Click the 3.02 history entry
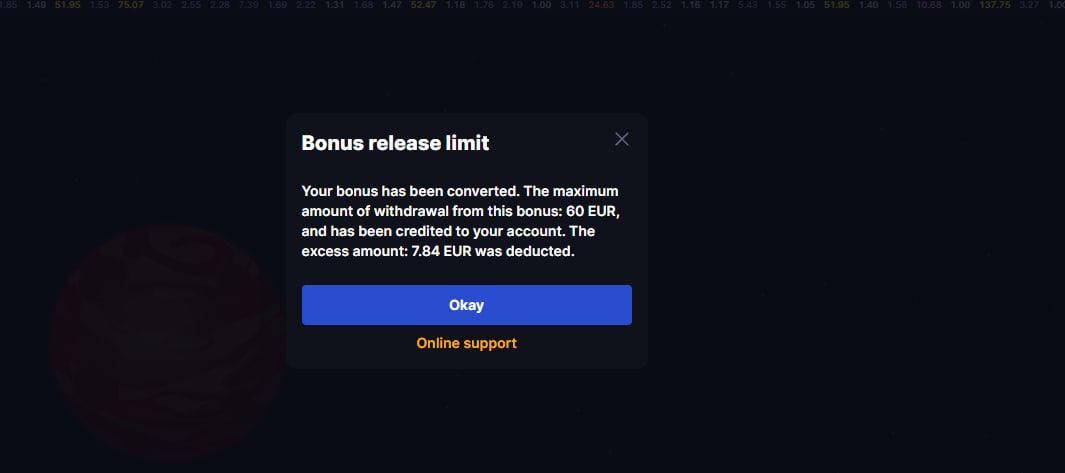 [163, 5]
